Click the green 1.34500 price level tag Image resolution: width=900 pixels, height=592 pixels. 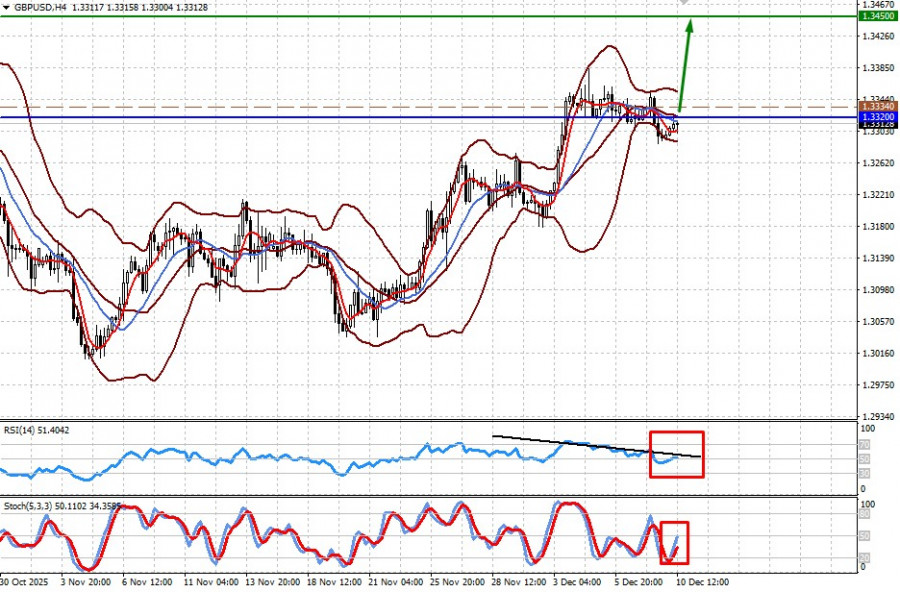pos(878,16)
